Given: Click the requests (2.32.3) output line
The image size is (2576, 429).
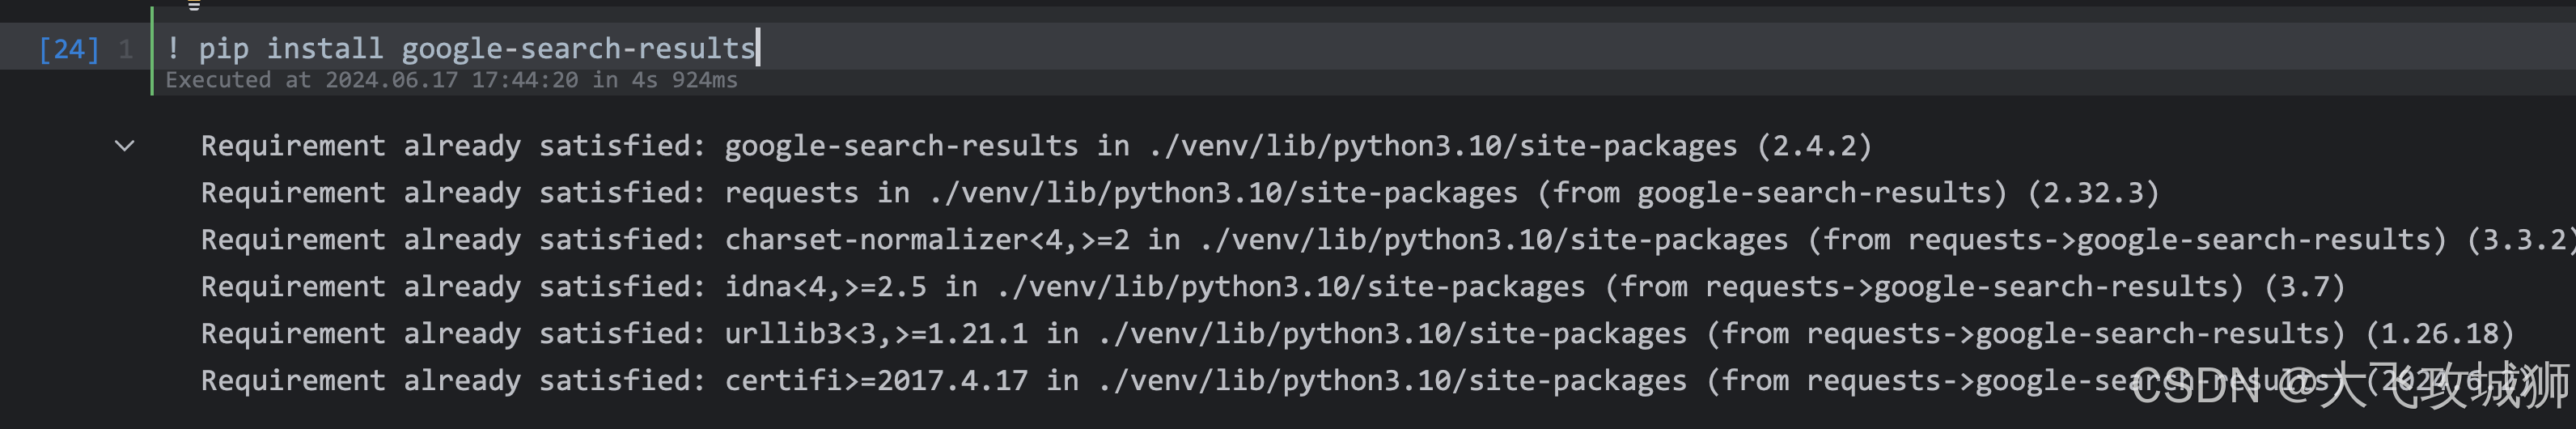Looking at the screenshot, I should pyautogui.click(x=1180, y=192).
